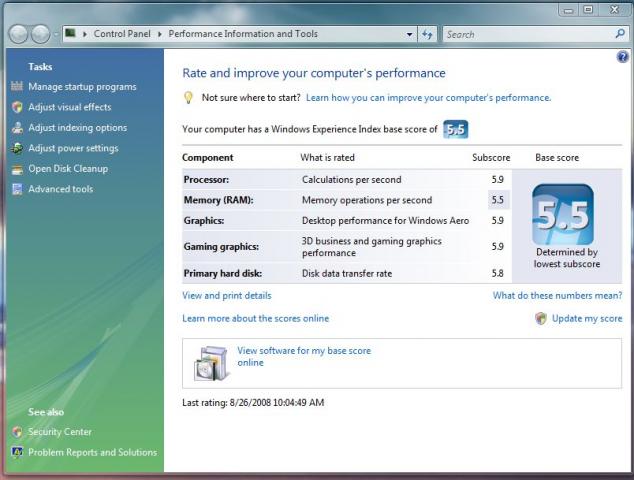Image resolution: width=634 pixels, height=480 pixels.
Task: Open Security Center link
Action: click(59, 431)
